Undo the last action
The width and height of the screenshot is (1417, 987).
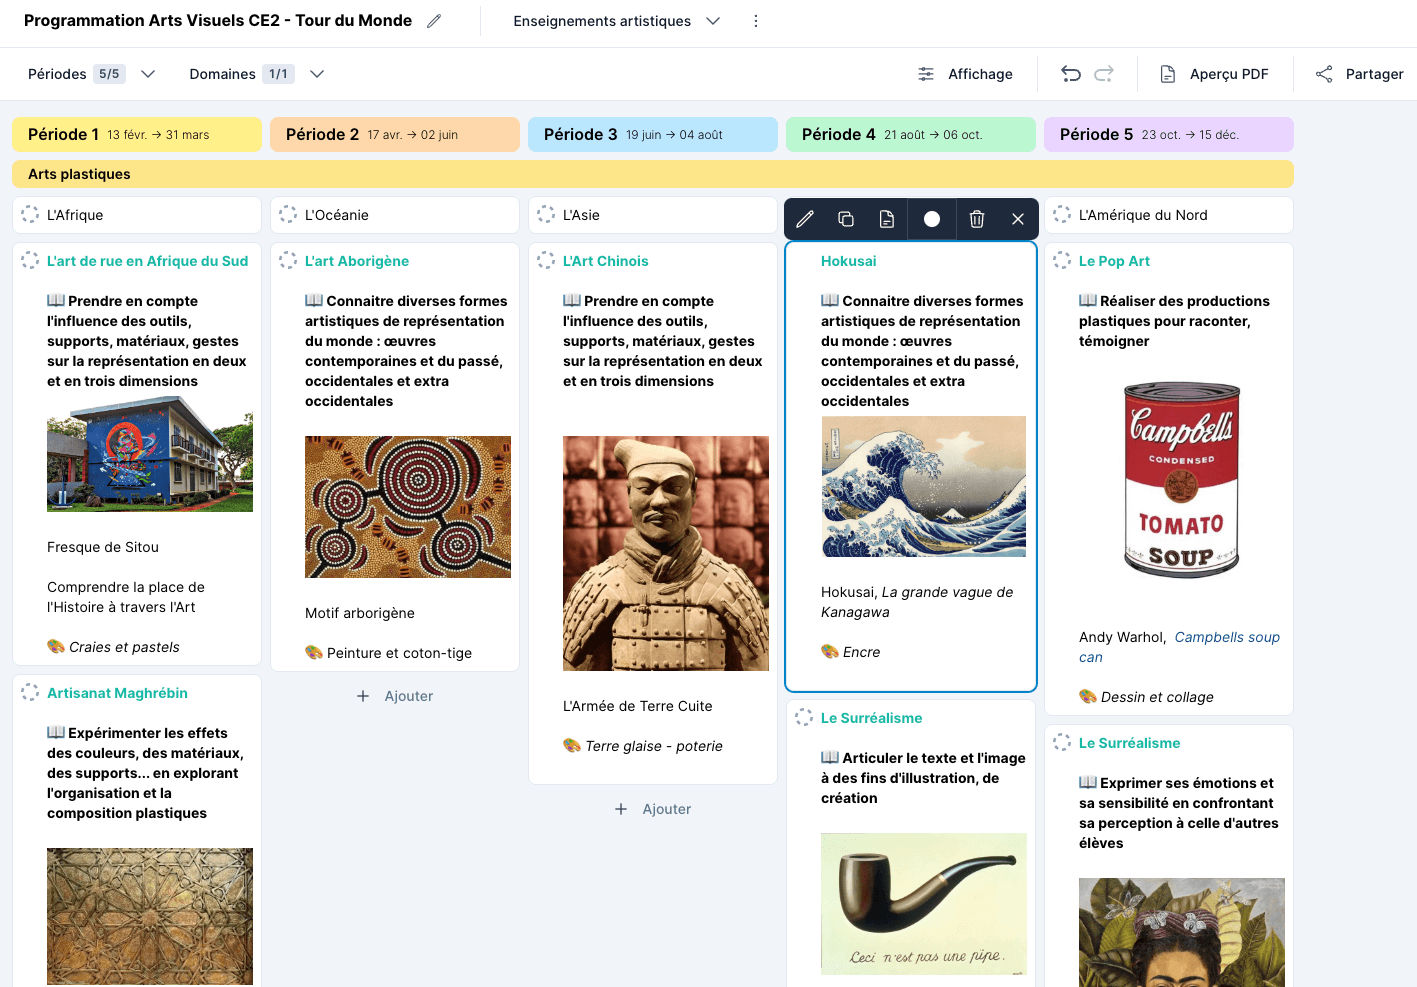[1071, 74]
